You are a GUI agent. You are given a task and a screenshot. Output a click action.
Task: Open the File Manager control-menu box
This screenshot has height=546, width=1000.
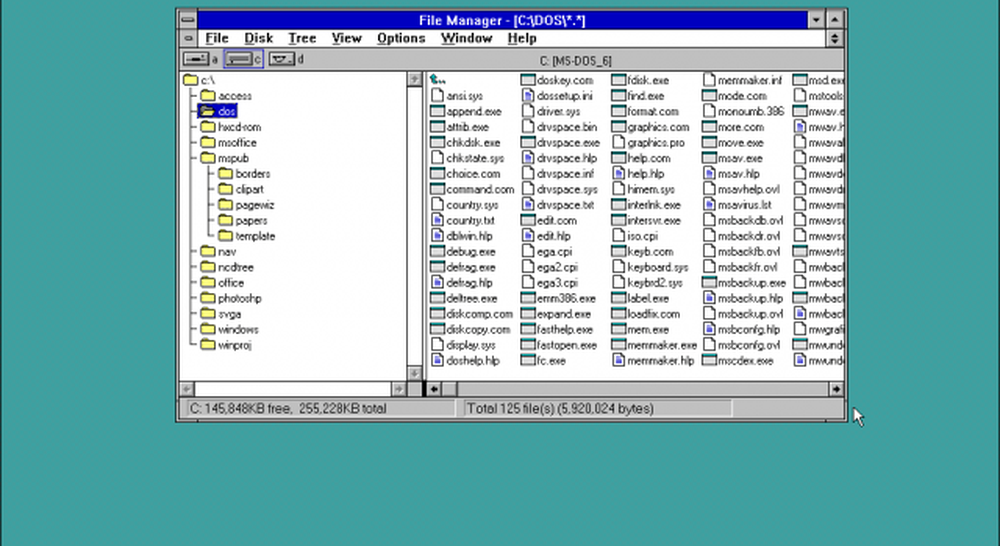(x=187, y=19)
